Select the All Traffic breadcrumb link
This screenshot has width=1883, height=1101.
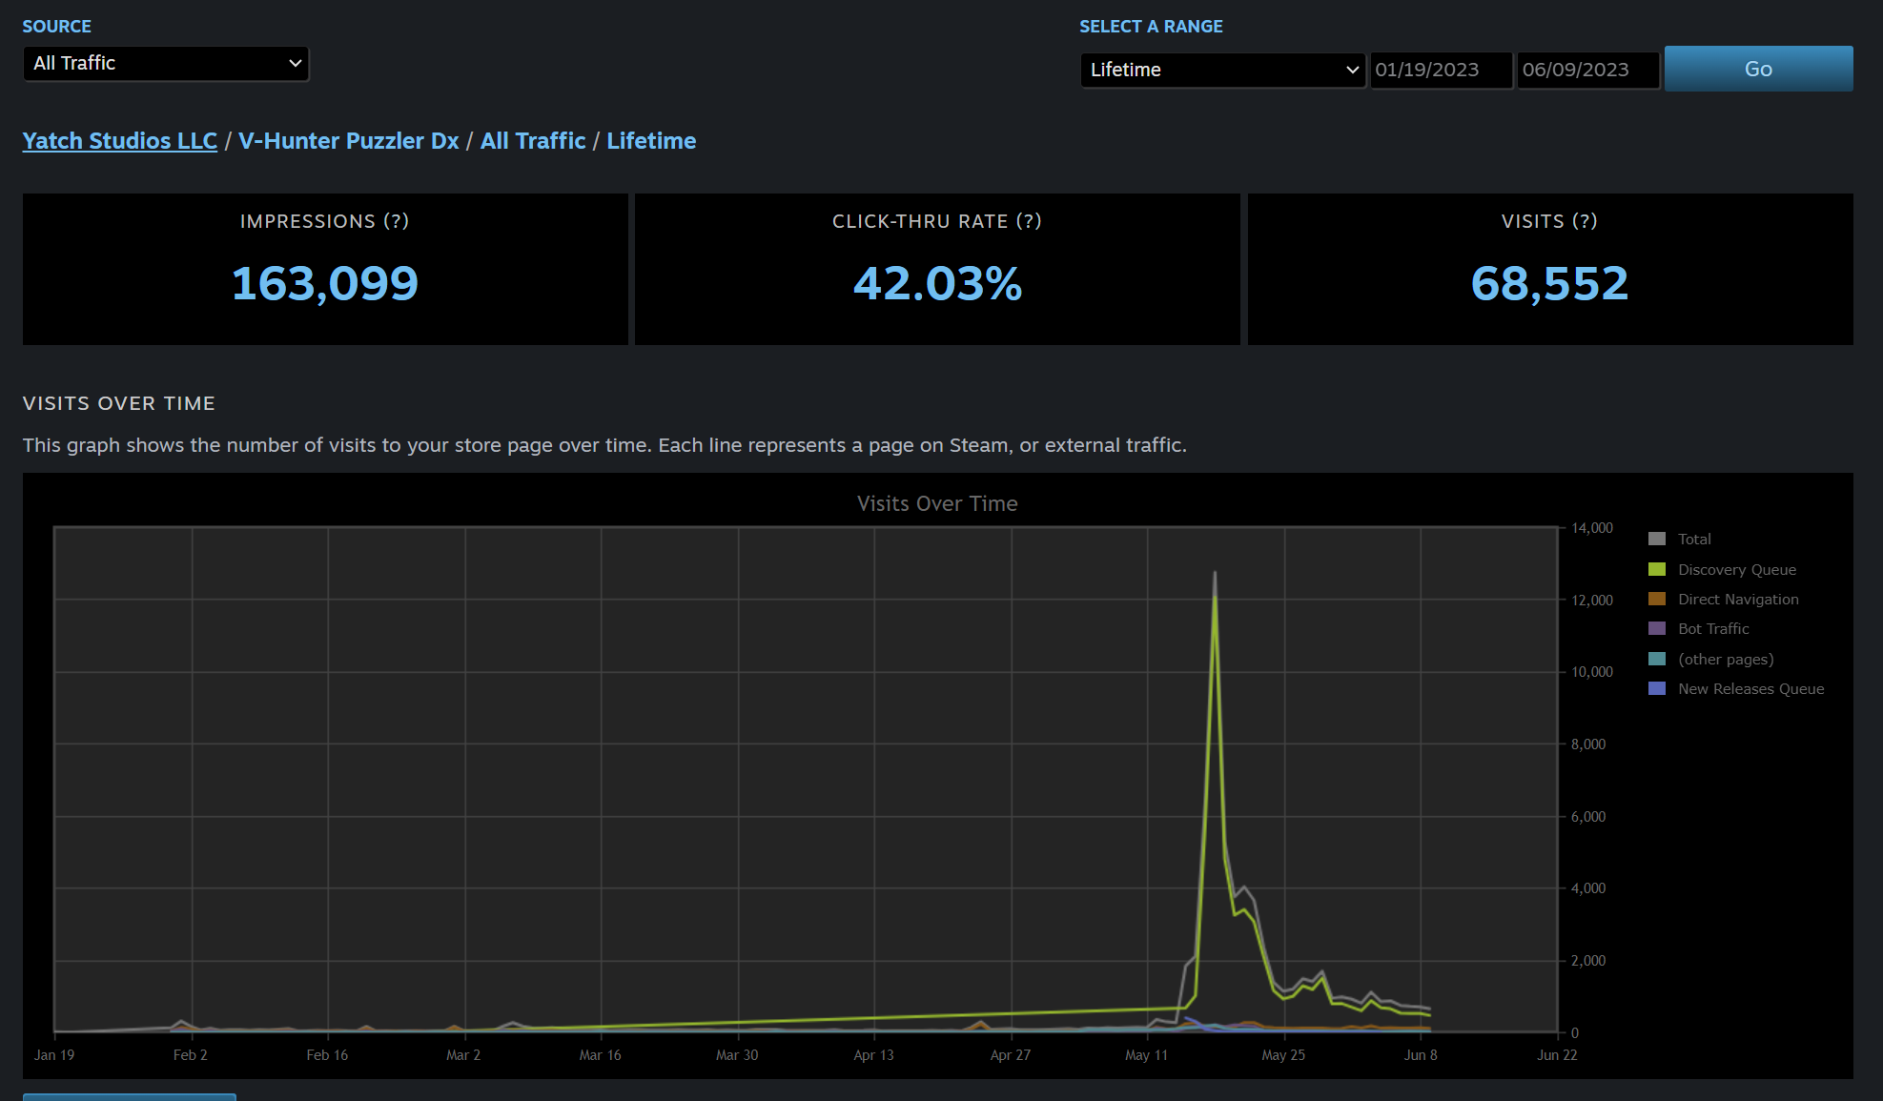532,141
